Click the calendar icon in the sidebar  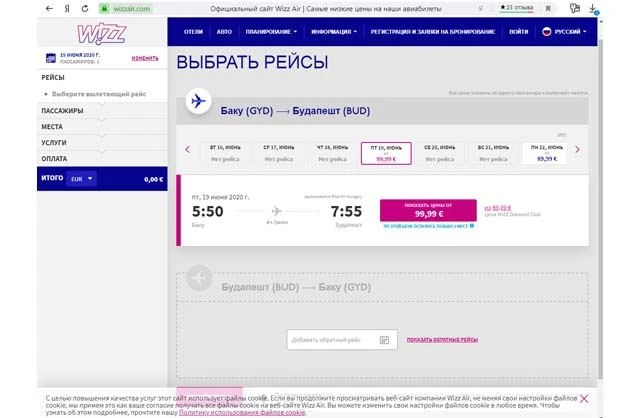(51, 58)
